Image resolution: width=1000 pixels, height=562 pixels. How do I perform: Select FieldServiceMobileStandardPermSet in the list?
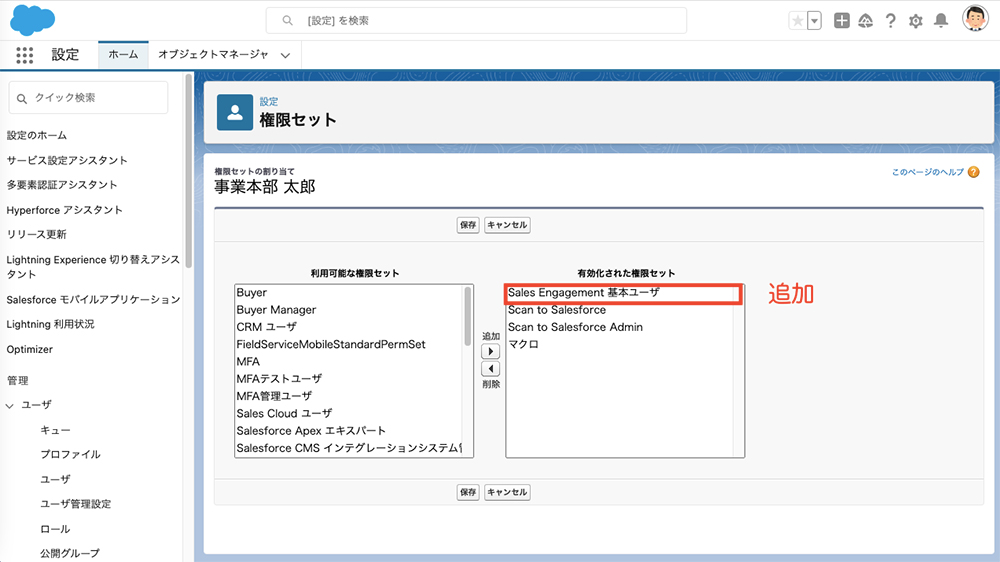(331, 344)
